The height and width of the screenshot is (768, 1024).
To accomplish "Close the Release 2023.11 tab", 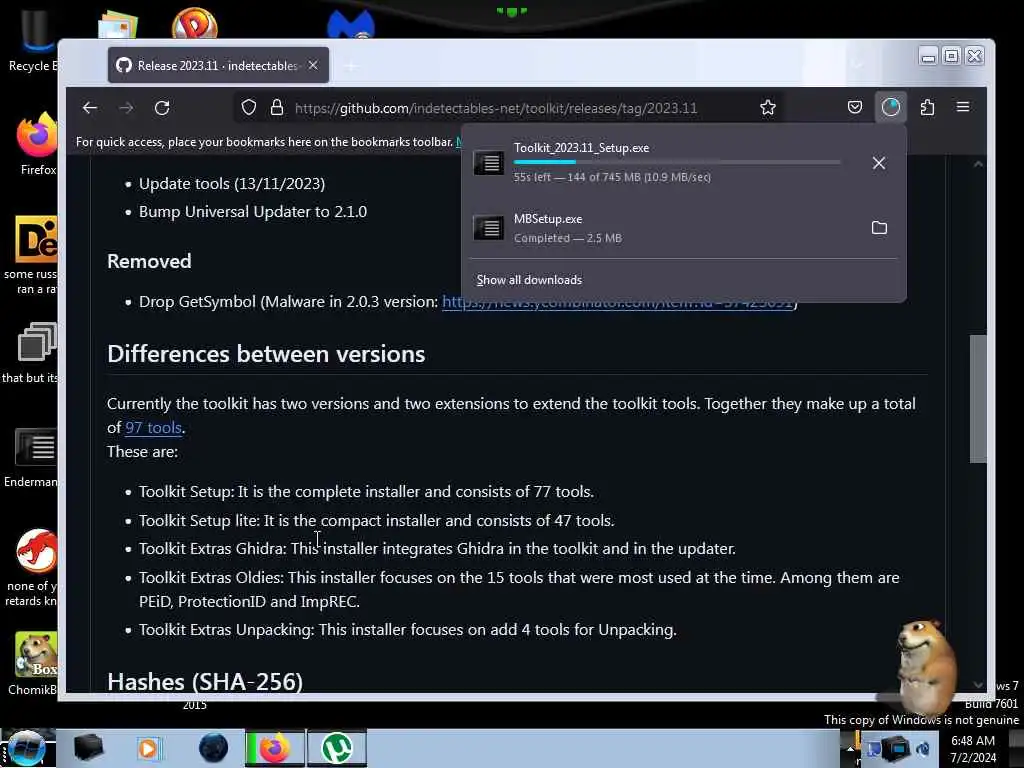I will (313, 65).
